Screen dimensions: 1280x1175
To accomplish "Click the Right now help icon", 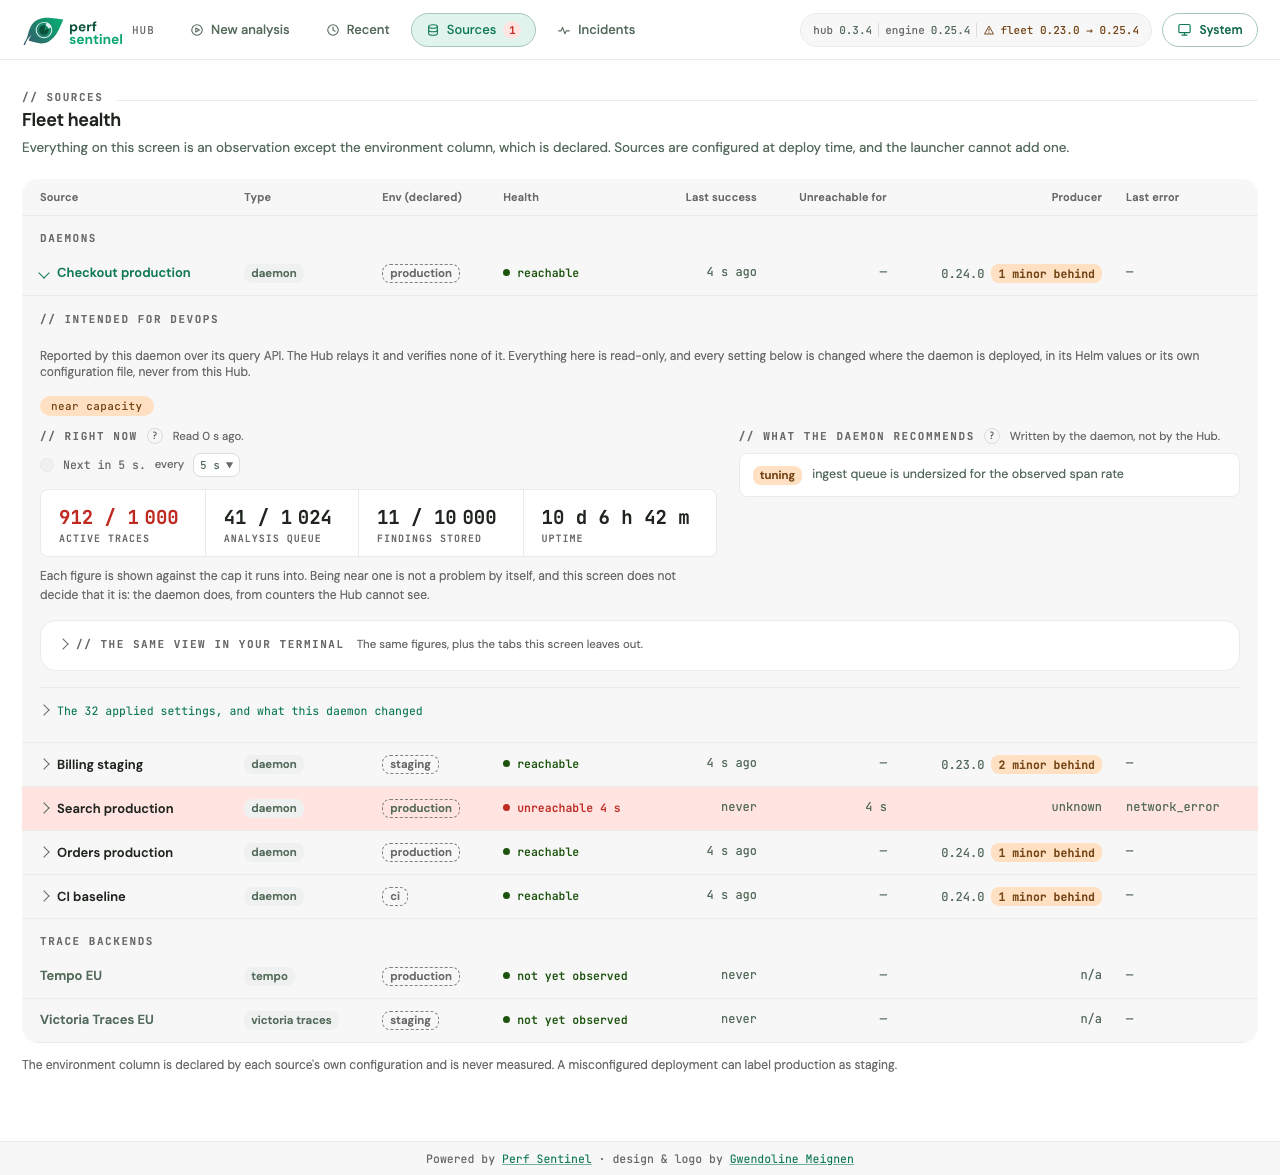I will pos(155,436).
